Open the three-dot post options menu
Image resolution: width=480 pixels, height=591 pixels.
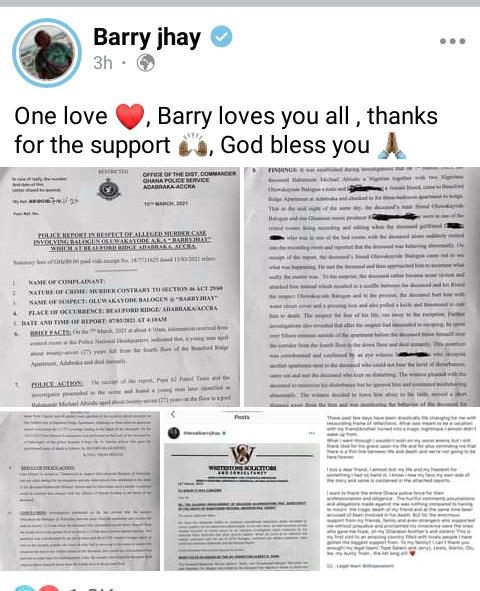(x=452, y=41)
